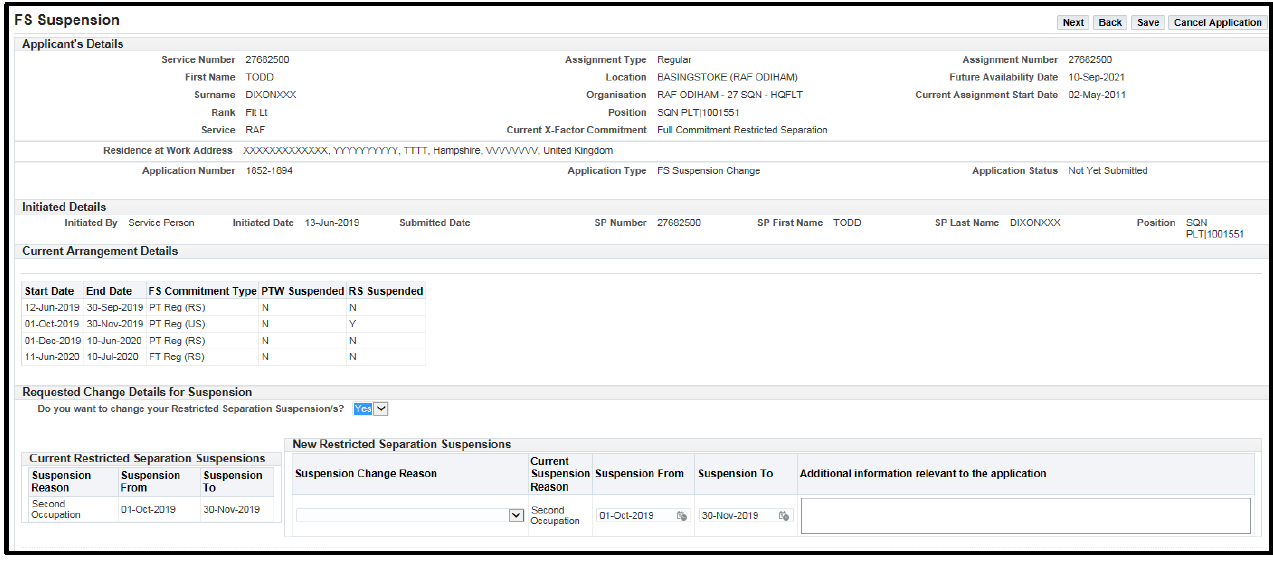Open the Suspension From date picker icon
Image resolution: width=1273 pixels, height=564 pixels.
682,516
